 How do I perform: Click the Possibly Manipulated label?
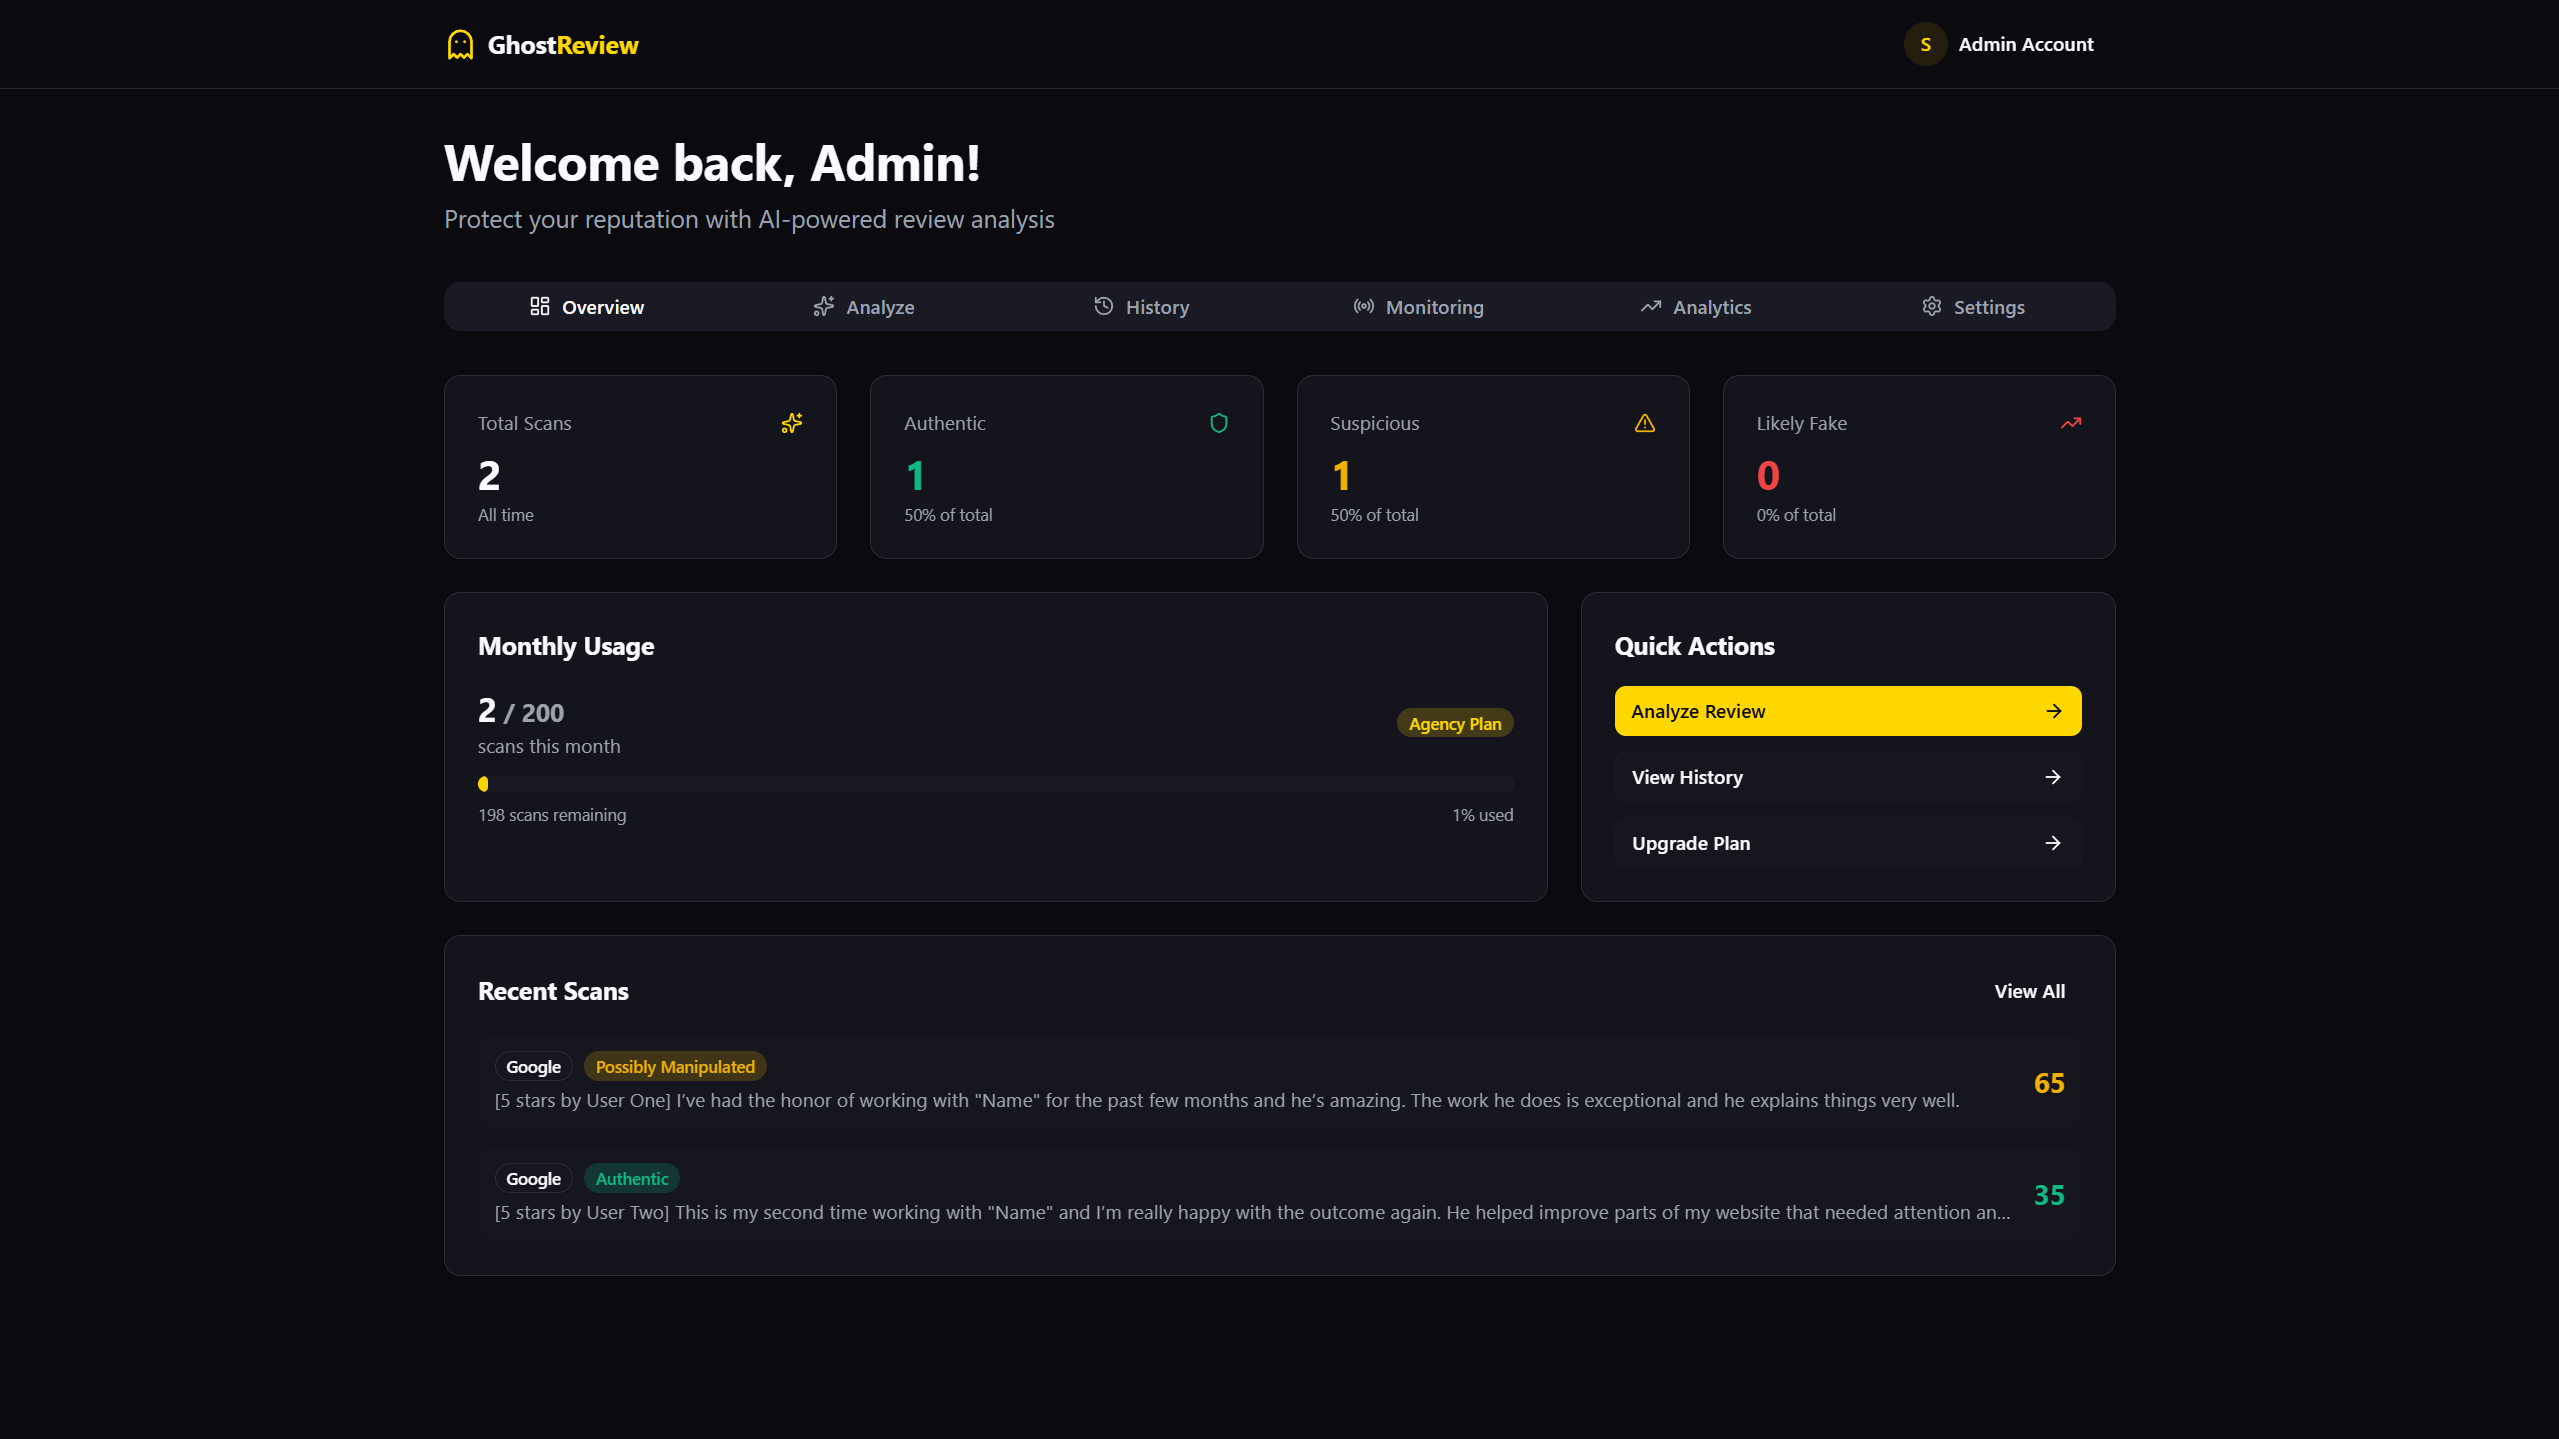pyautogui.click(x=674, y=1066)
